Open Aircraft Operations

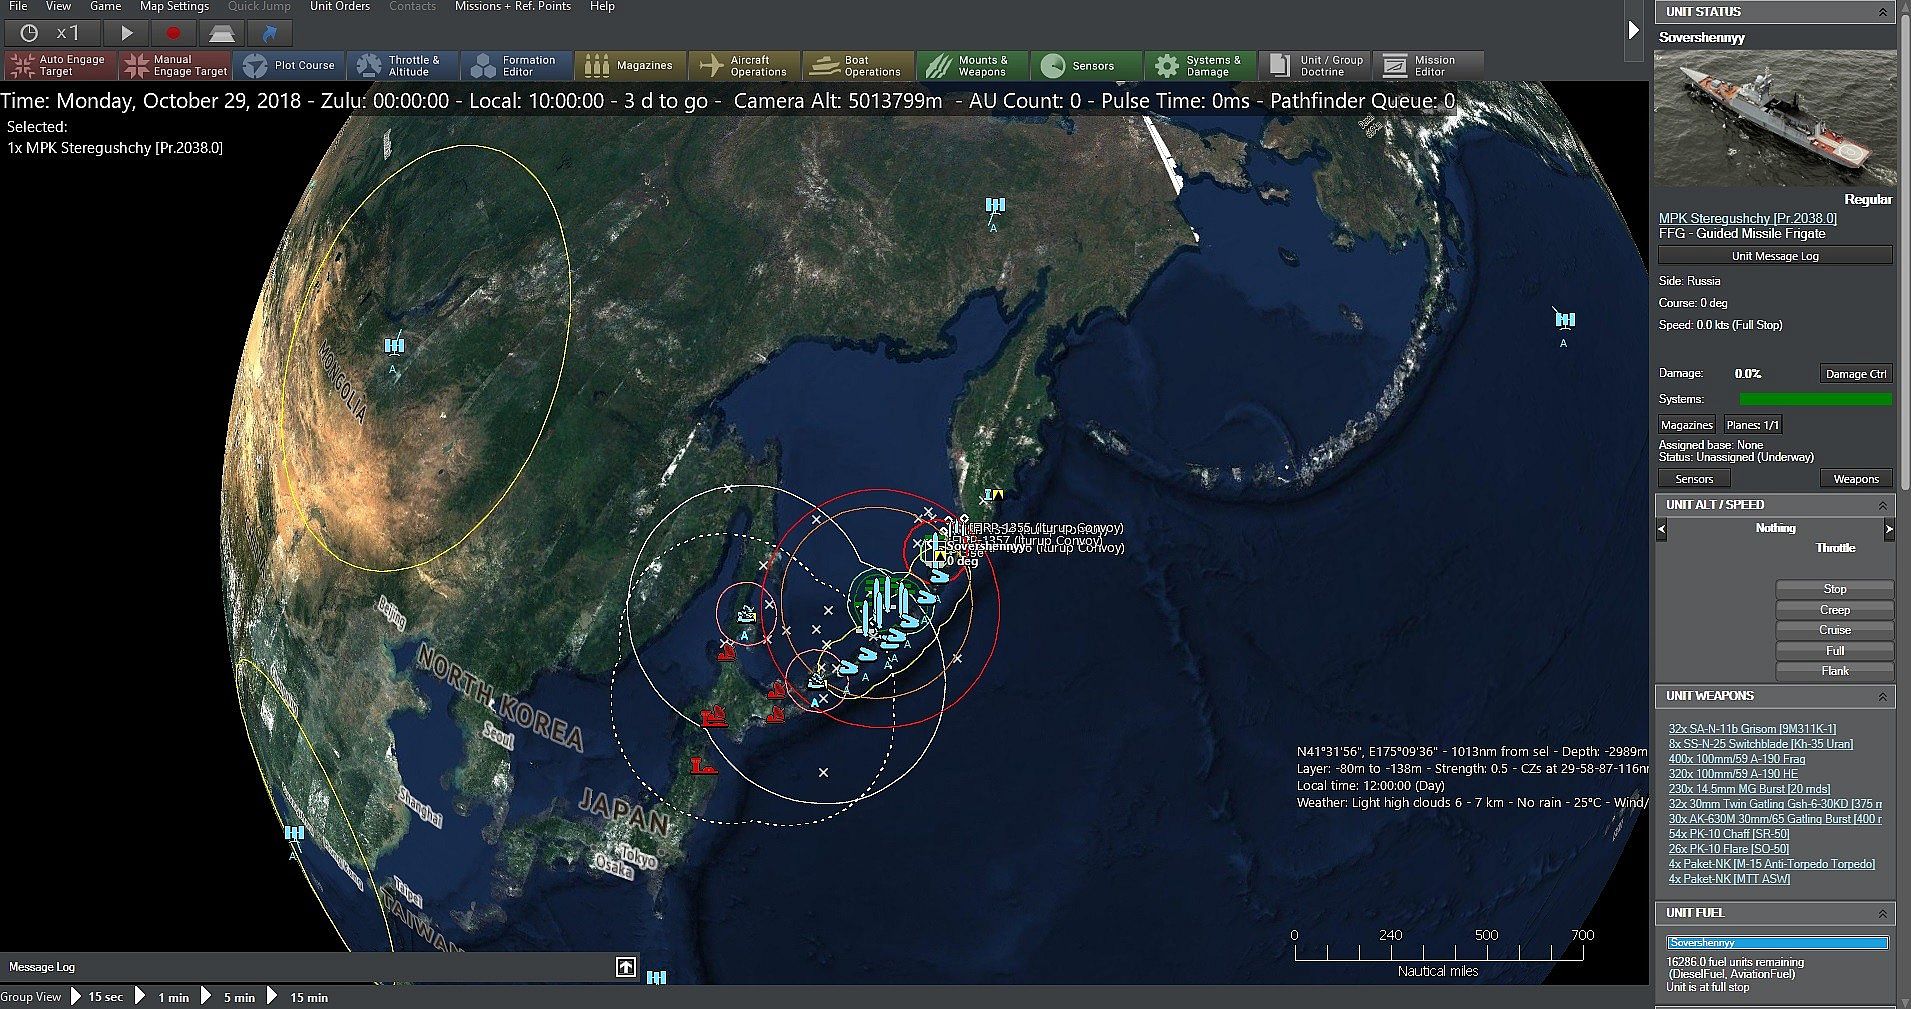point(745,66)
